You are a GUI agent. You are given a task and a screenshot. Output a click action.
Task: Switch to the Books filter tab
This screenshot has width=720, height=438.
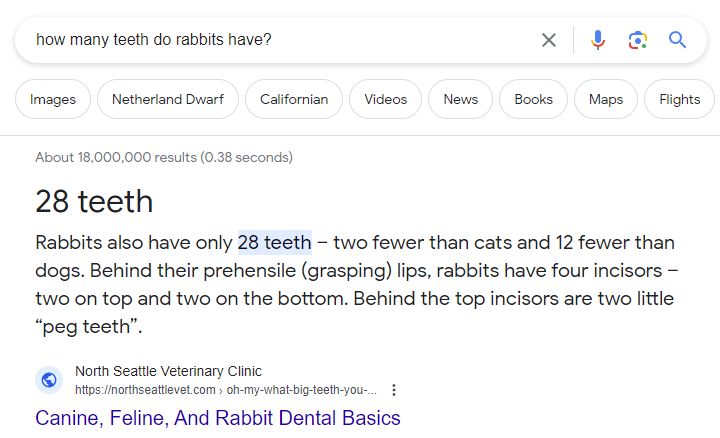pos(534,99)
